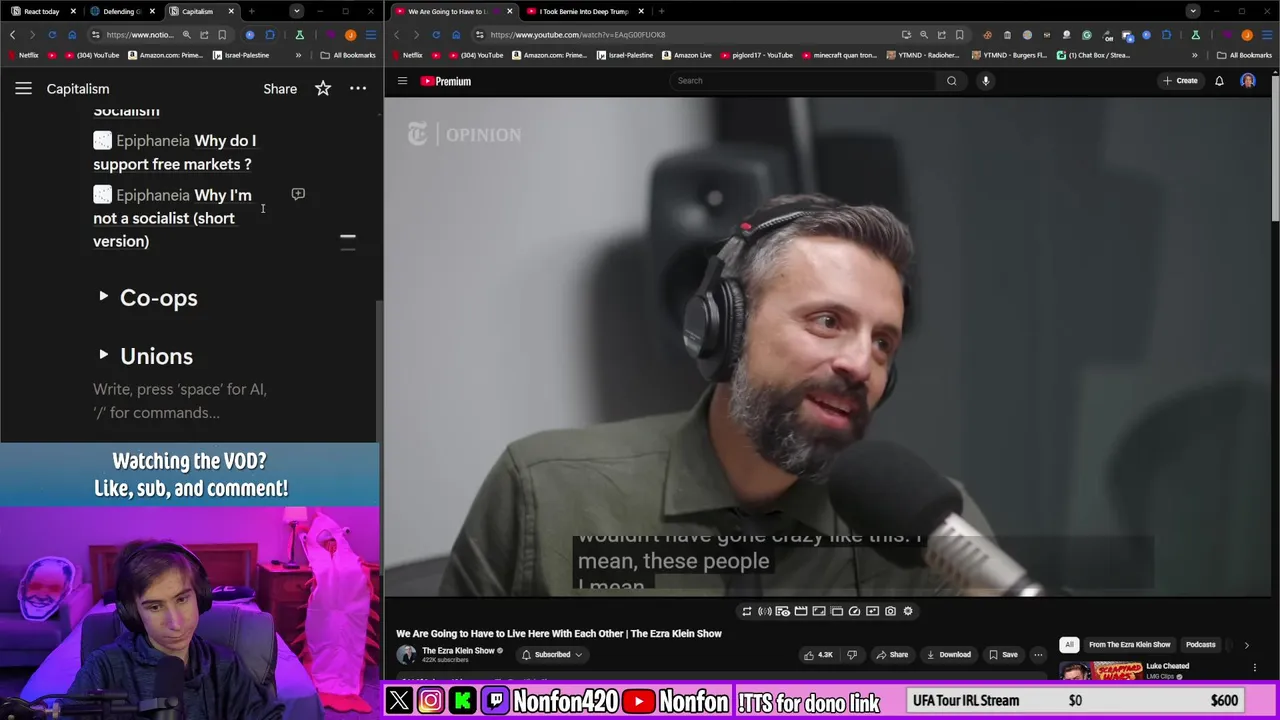Add a comment on the 'Why I'm not a socialist' line
This screenshot has width=1280, height=720.
[298, 194]
